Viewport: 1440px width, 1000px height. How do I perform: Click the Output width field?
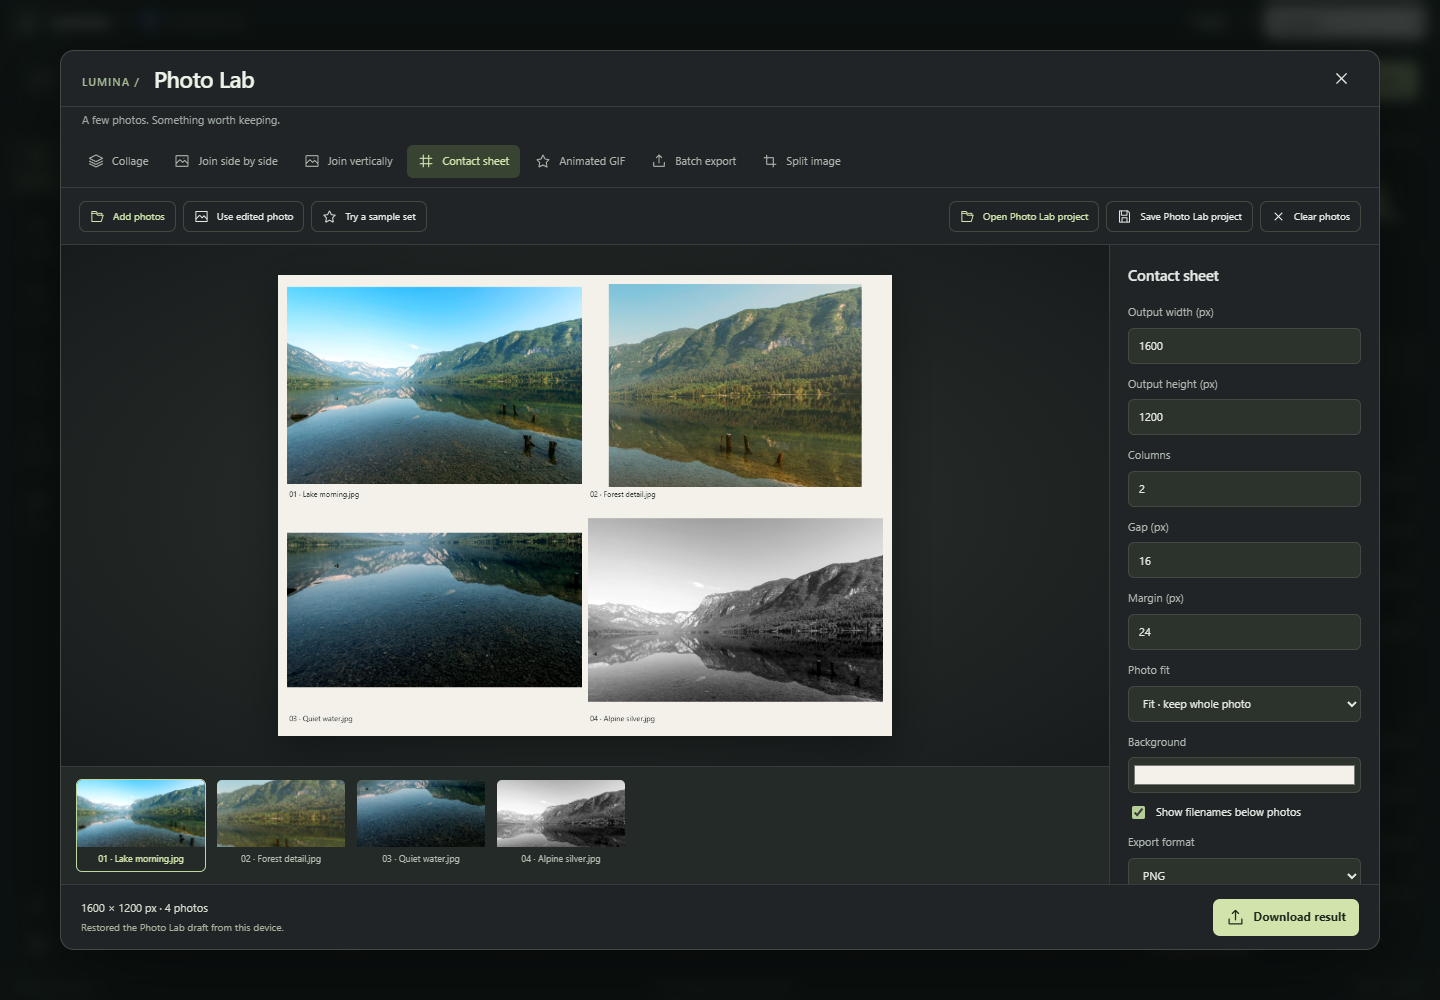pyautogui.click(x=1244, y=346)
